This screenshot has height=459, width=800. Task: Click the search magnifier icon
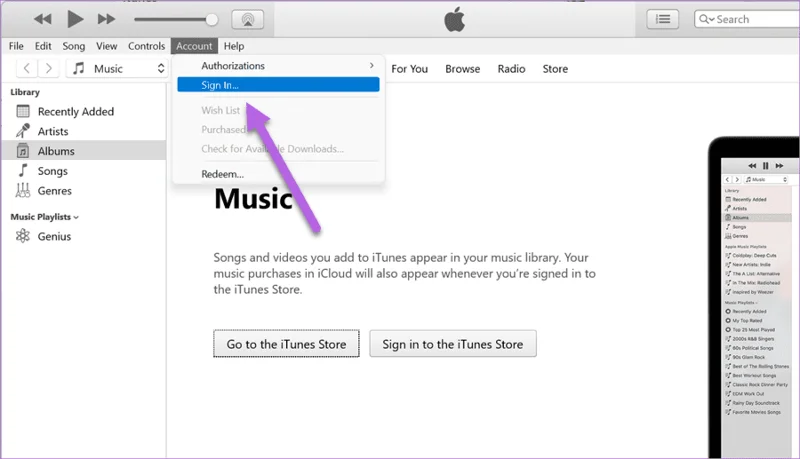(706, 19)
